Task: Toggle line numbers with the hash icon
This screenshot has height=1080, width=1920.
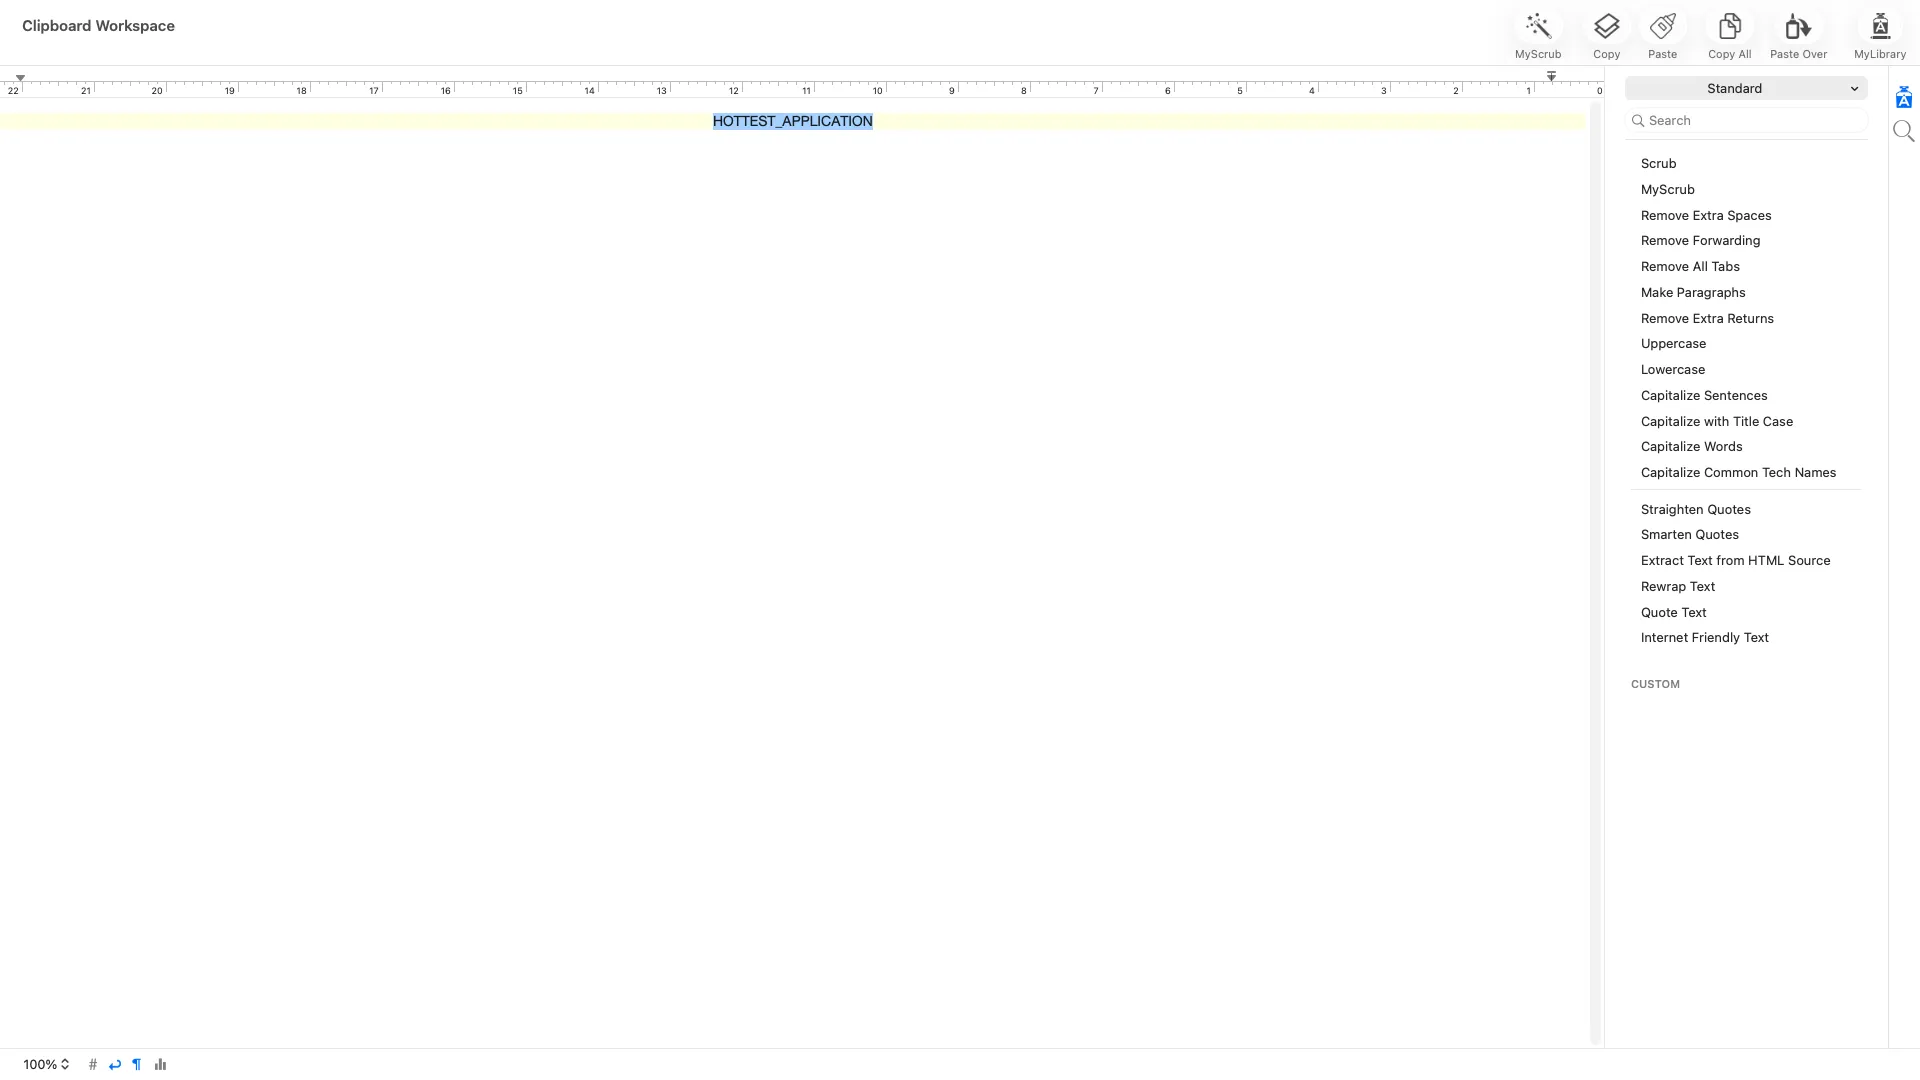Action: (93, 1064)
